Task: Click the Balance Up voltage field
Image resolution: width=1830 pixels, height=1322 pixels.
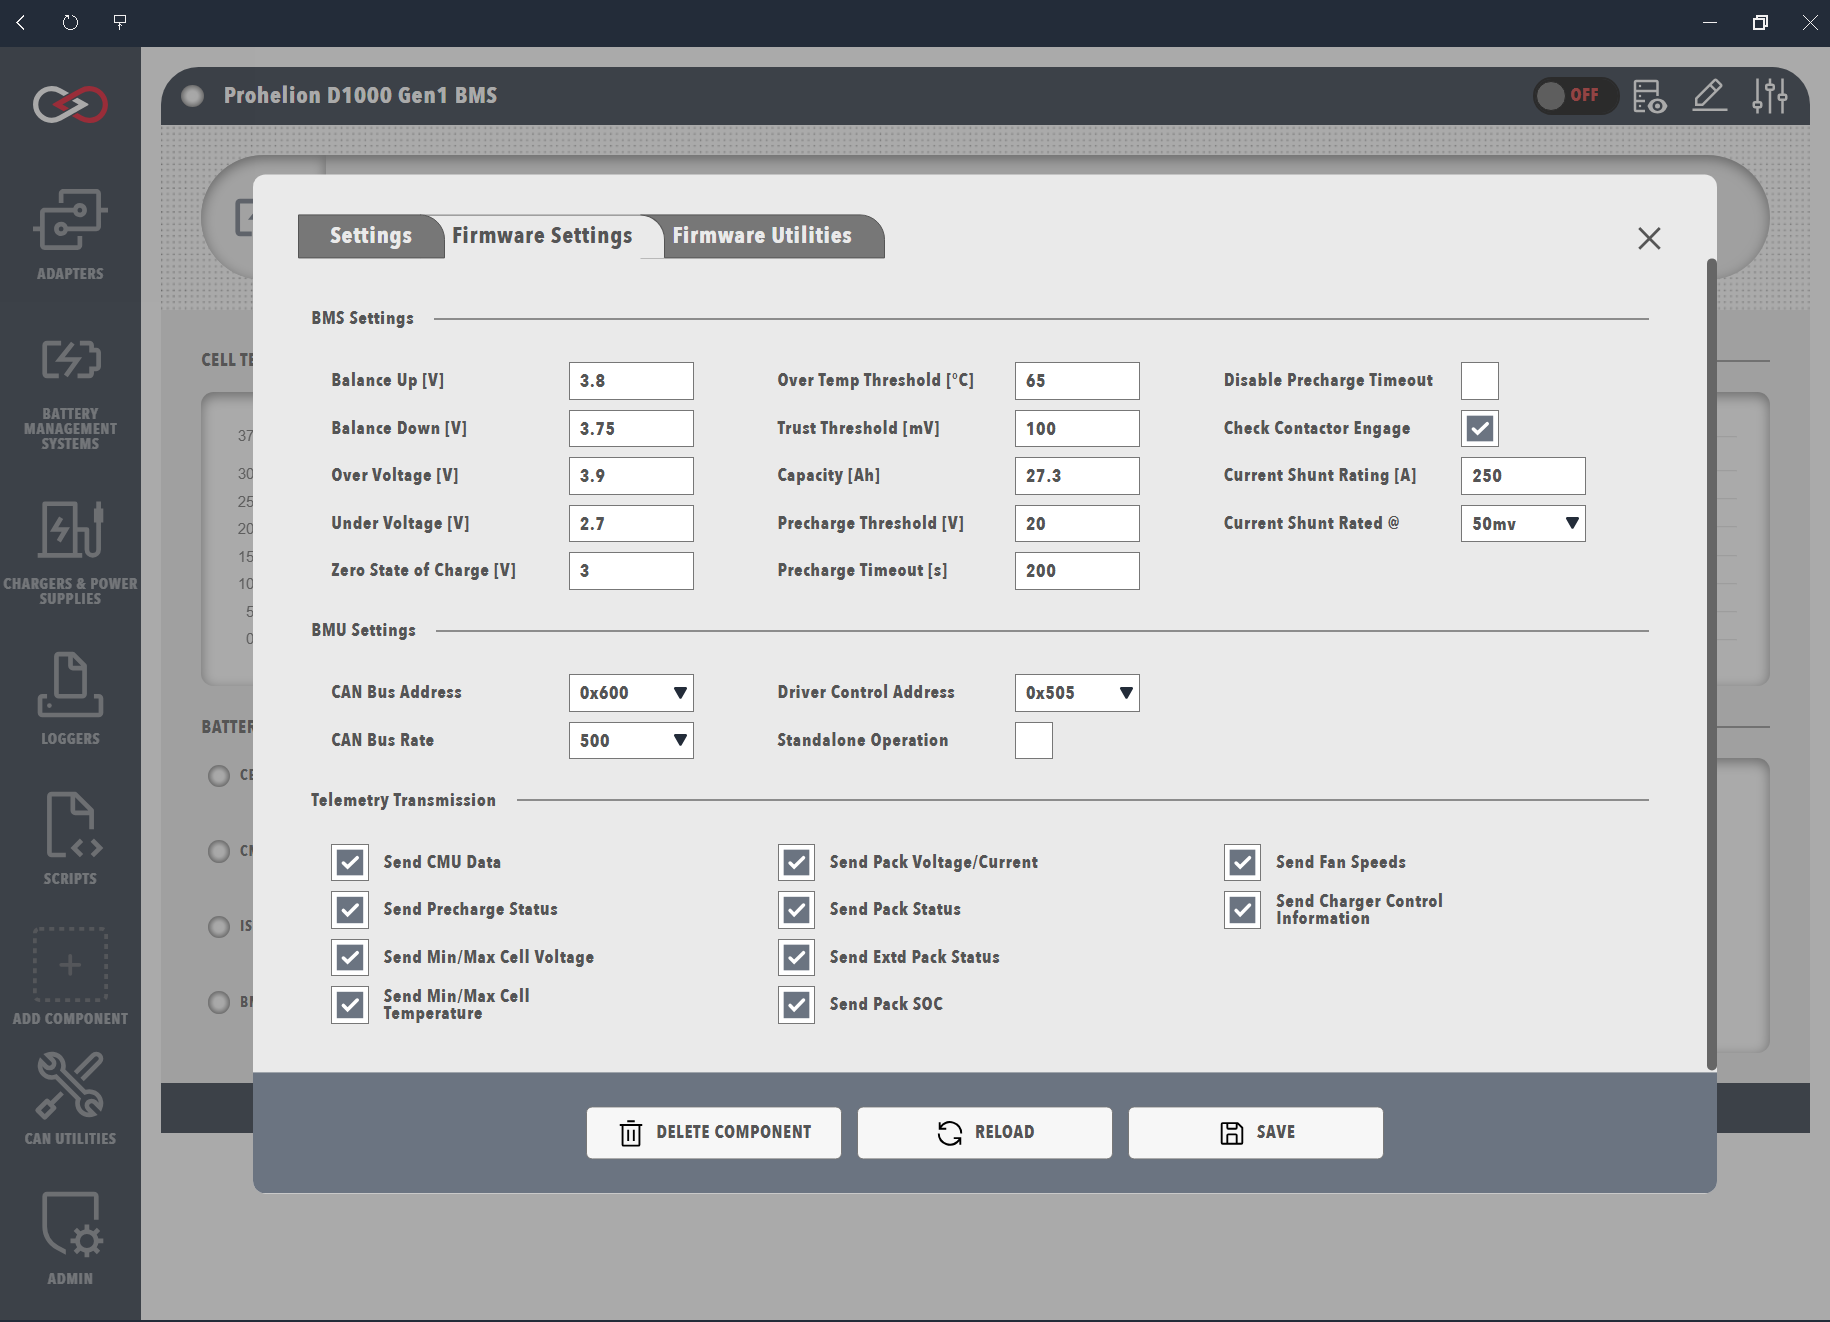Action: pos(631,381)
